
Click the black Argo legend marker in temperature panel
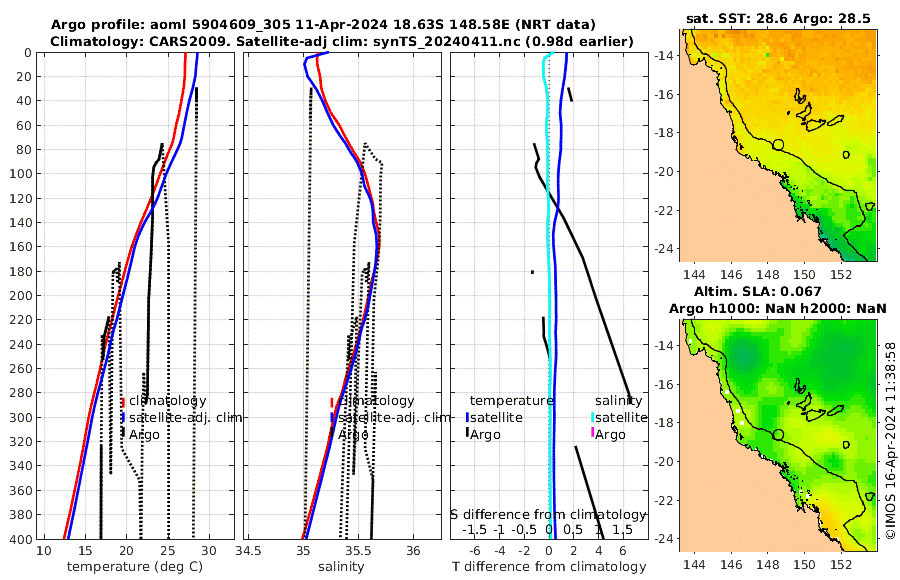tap(123, 433)
